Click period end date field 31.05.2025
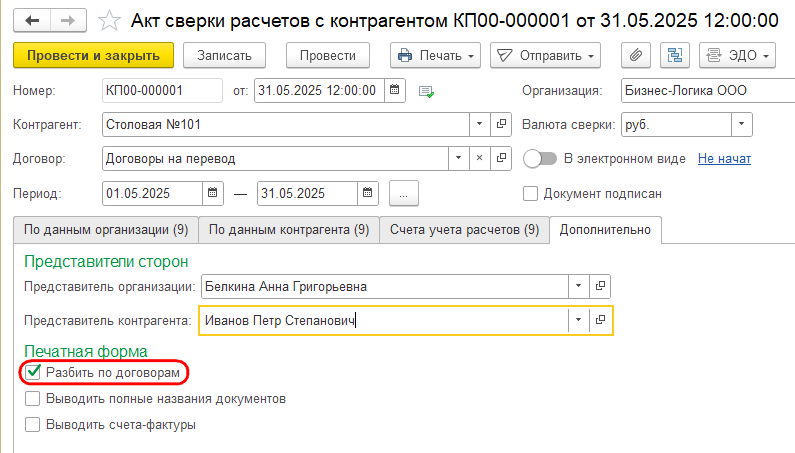Screen dimensions: 795x453 [307, 193]
